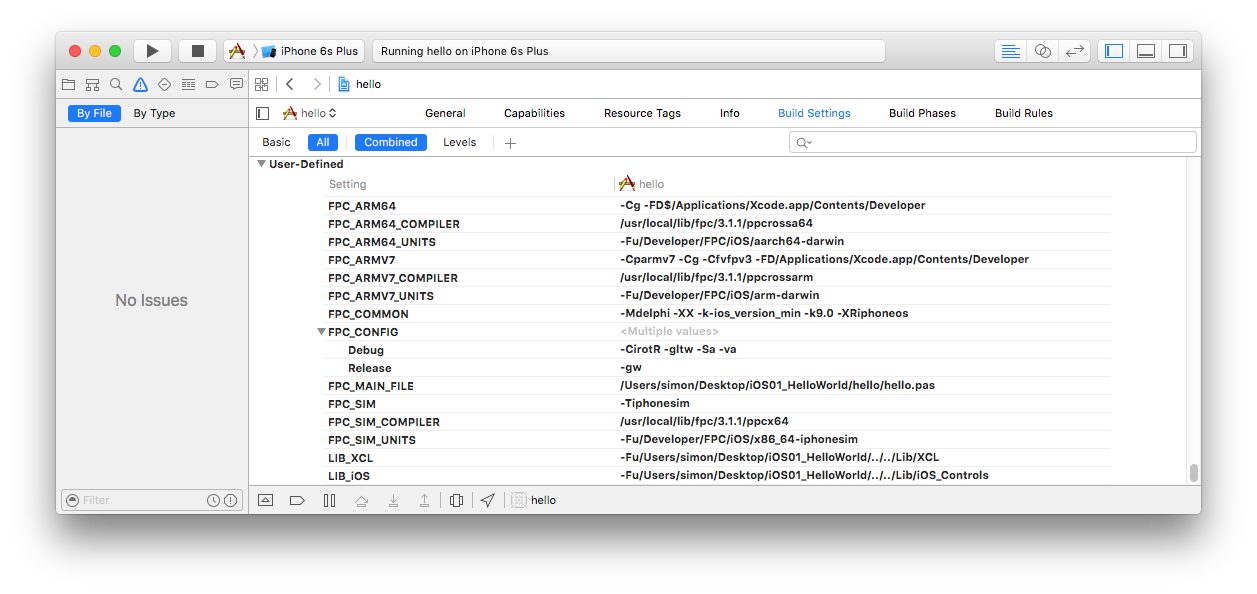This screenshot has width=1257, height=594.
Task: Click the build settings search field
Action: pos(992,142)
